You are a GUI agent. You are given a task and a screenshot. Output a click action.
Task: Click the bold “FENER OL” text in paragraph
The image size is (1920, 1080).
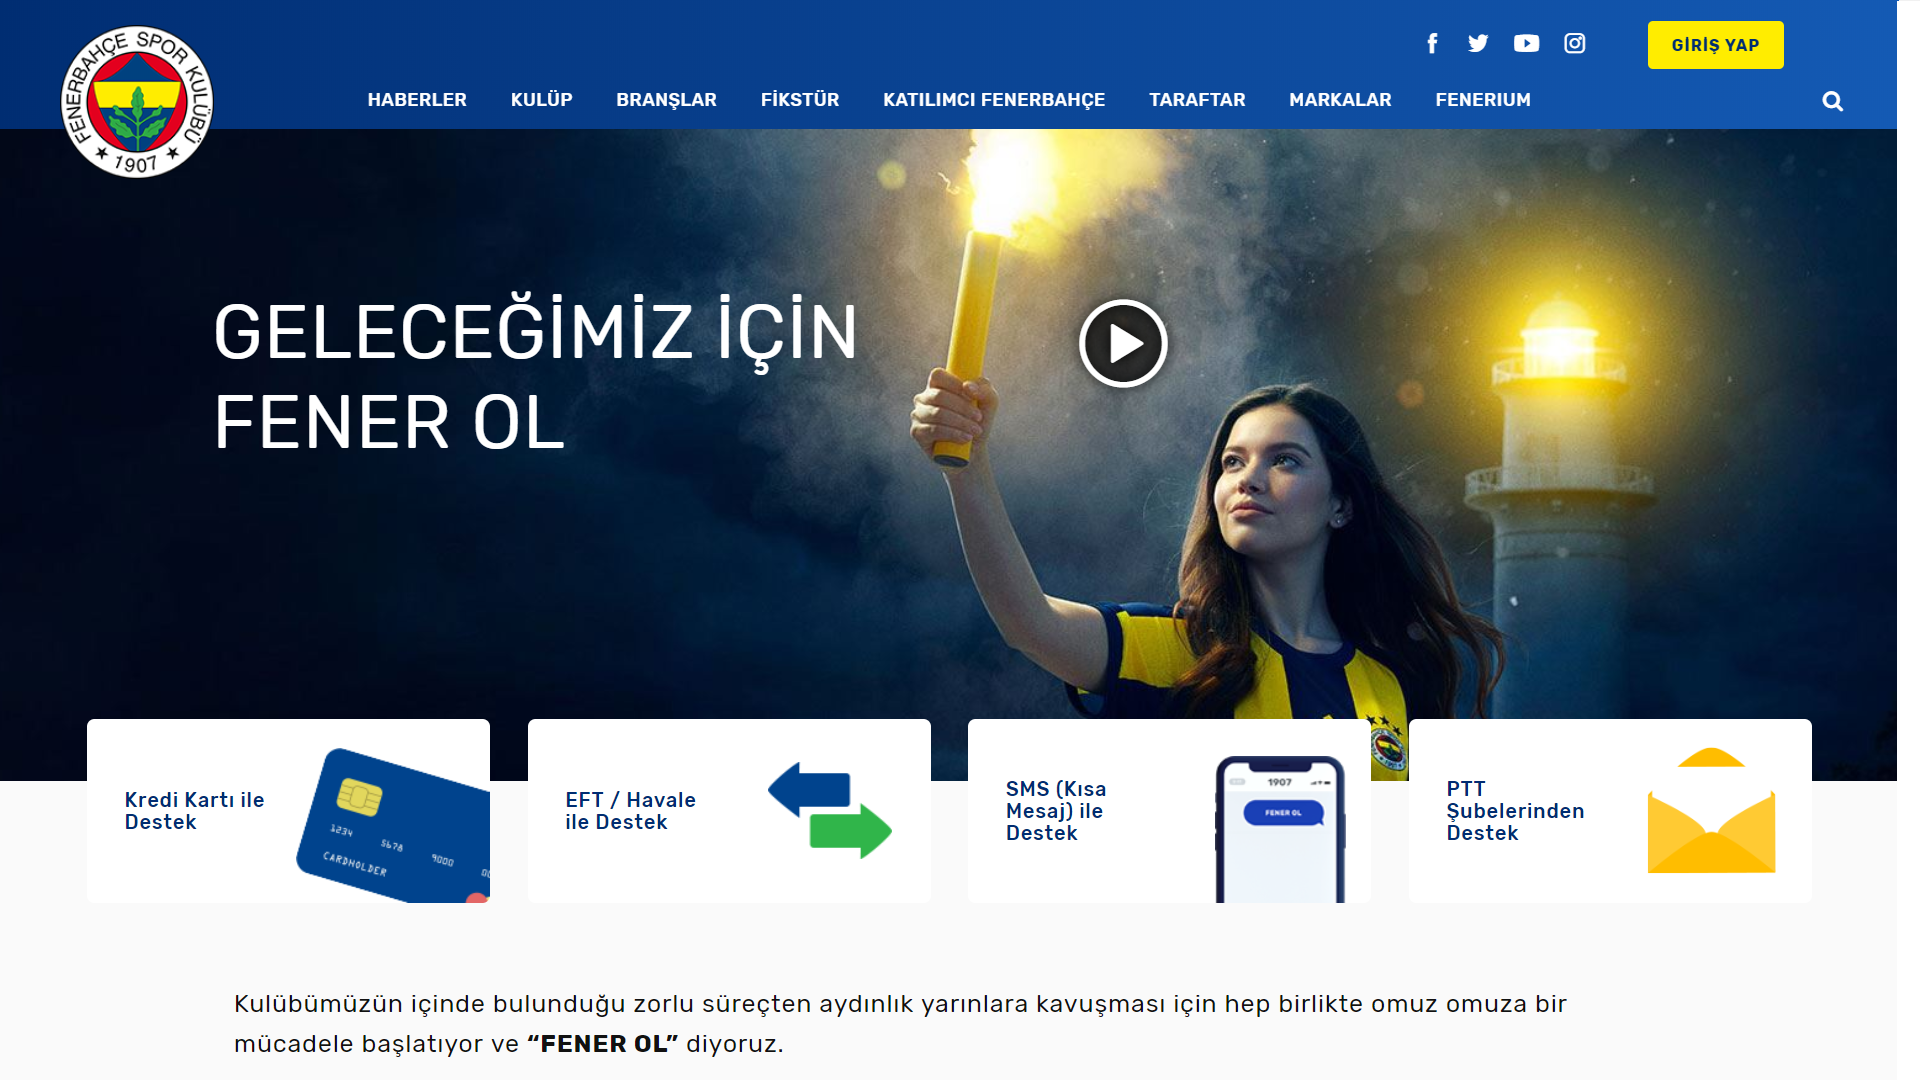pyautogui.click(x=603, y=1044)
